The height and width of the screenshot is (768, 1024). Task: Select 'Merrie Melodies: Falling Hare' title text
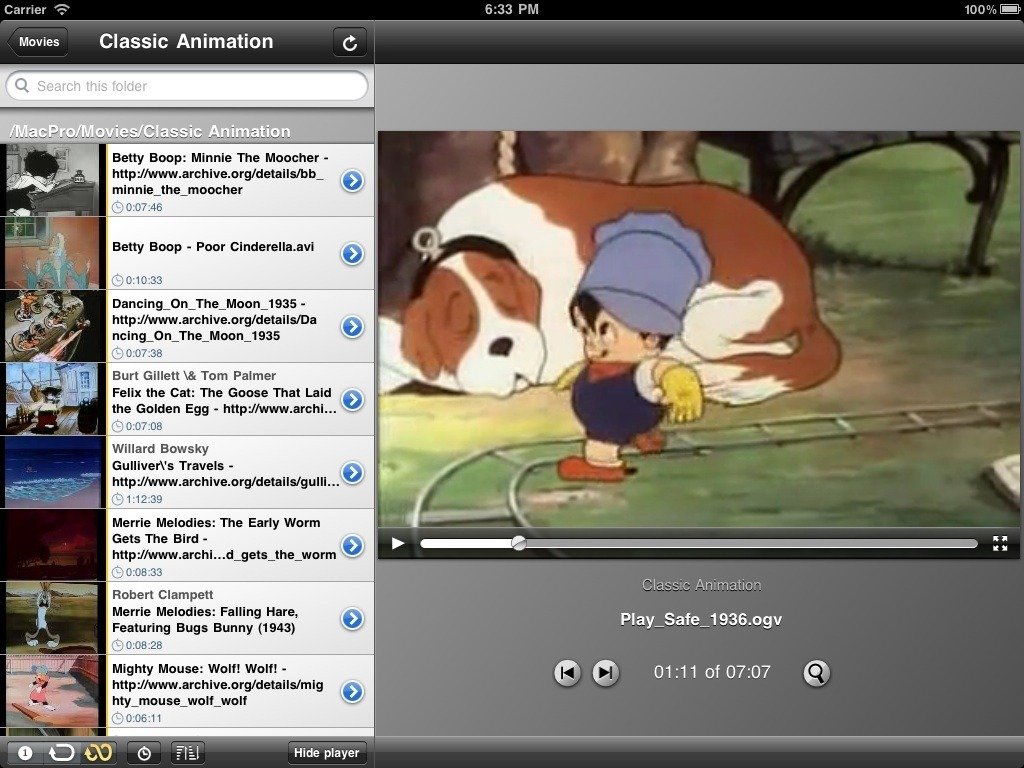click(x=205, y=620)
